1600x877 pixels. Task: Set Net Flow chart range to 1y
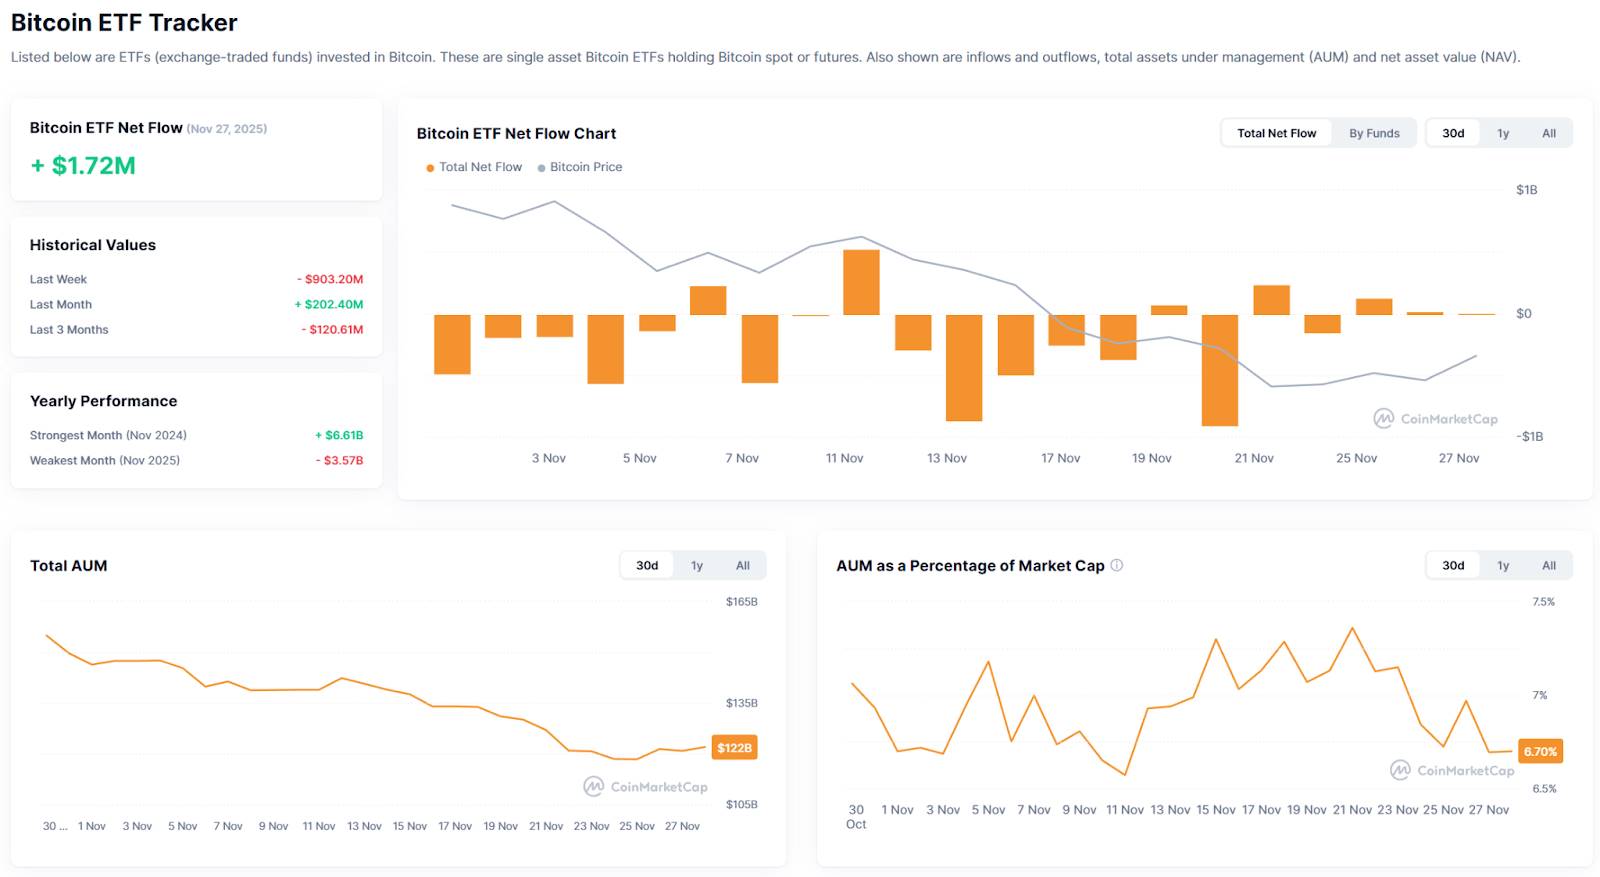1502,133
